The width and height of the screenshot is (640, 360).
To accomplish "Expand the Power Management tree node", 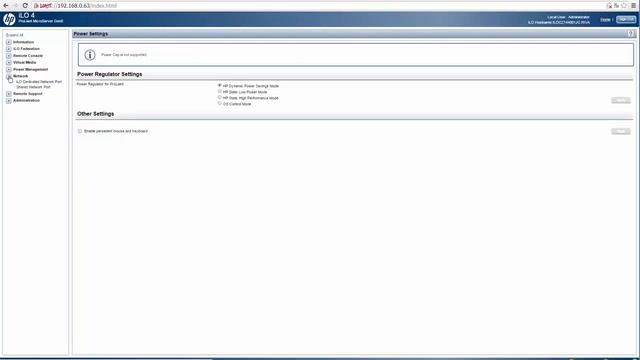I will coord(9,69).
